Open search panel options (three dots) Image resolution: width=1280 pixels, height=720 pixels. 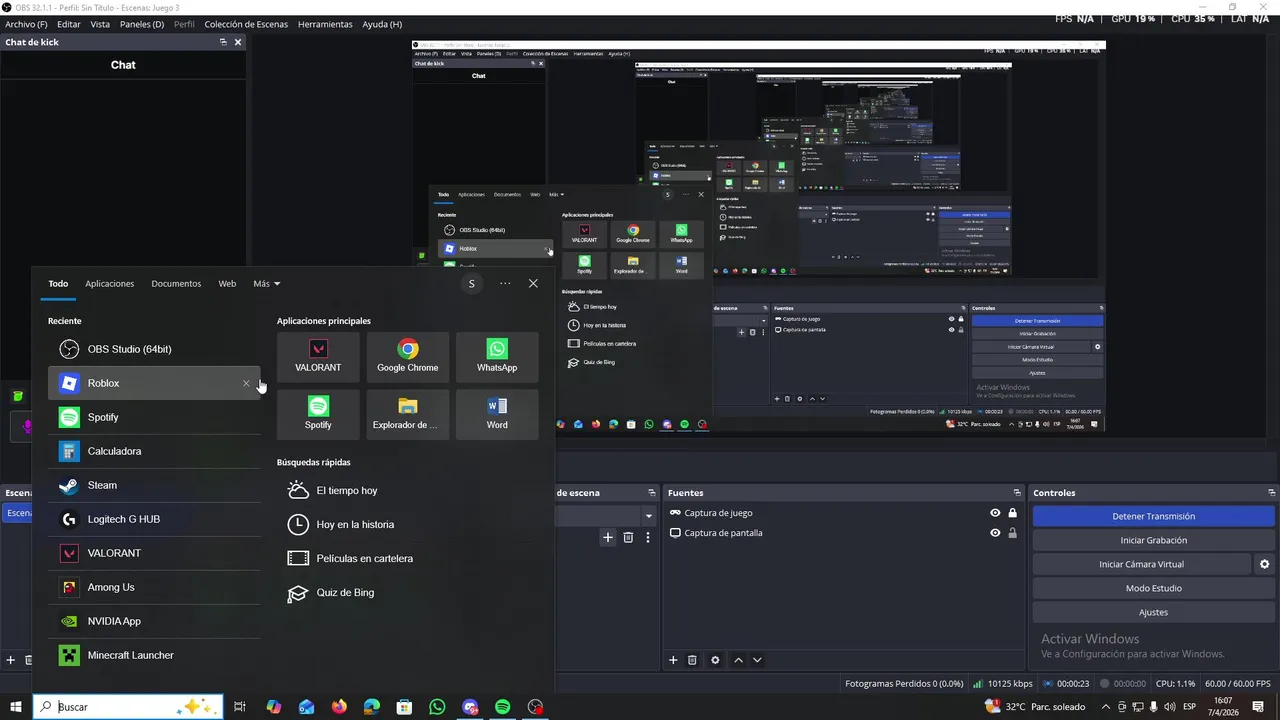[x=505, y=284]
